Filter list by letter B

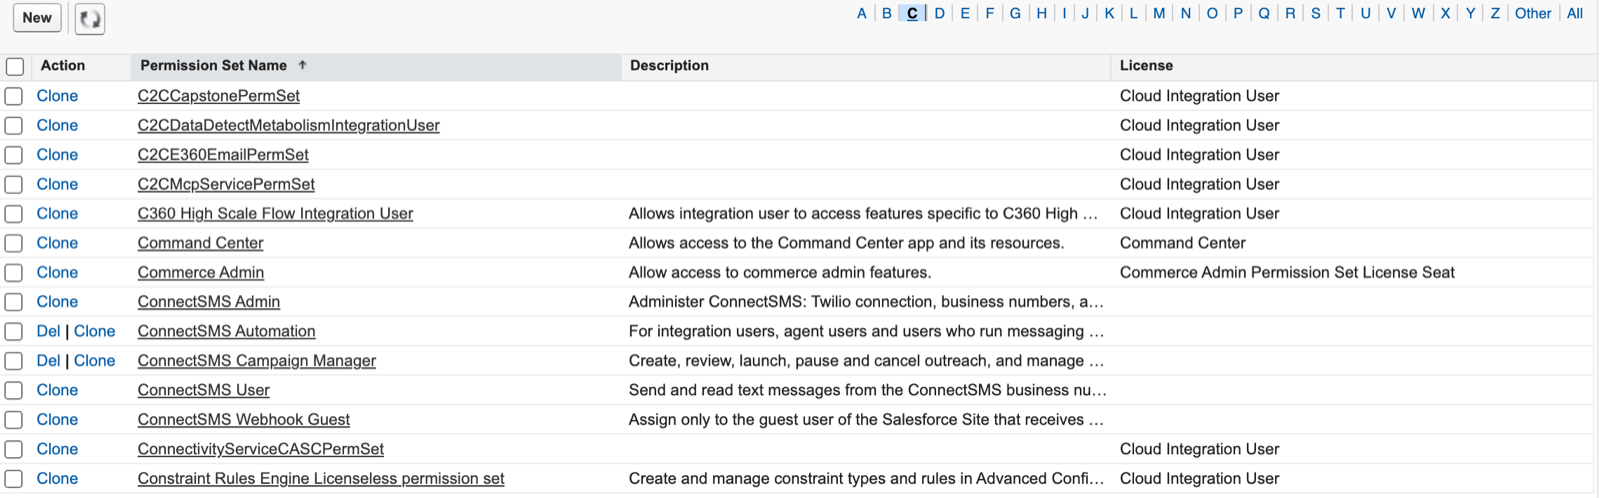pos(887,13)
